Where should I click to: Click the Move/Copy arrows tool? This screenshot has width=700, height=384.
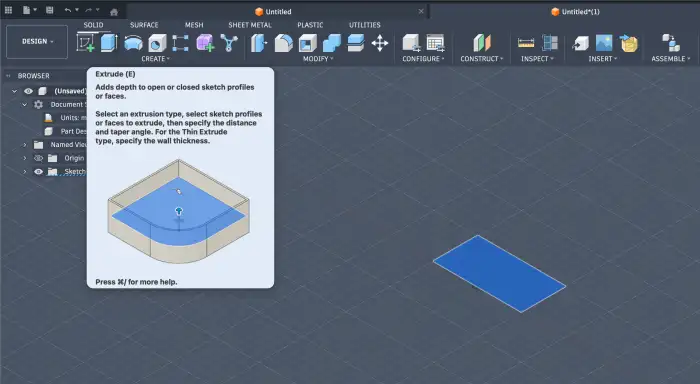pos(380,43)
